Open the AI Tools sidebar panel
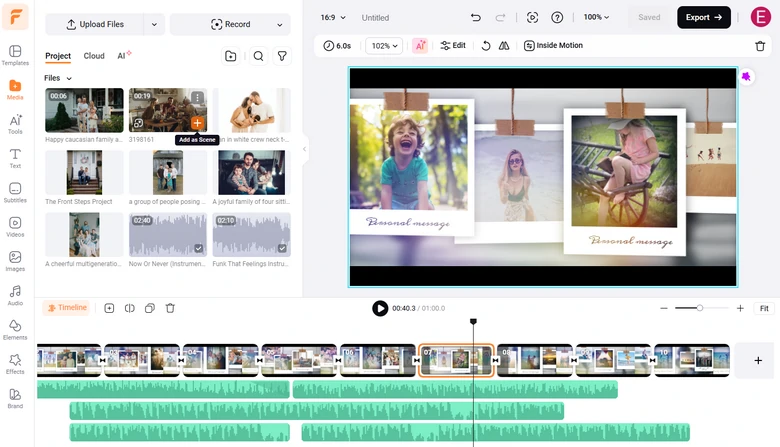Viewport: 780px width, 447px height. 15,124
